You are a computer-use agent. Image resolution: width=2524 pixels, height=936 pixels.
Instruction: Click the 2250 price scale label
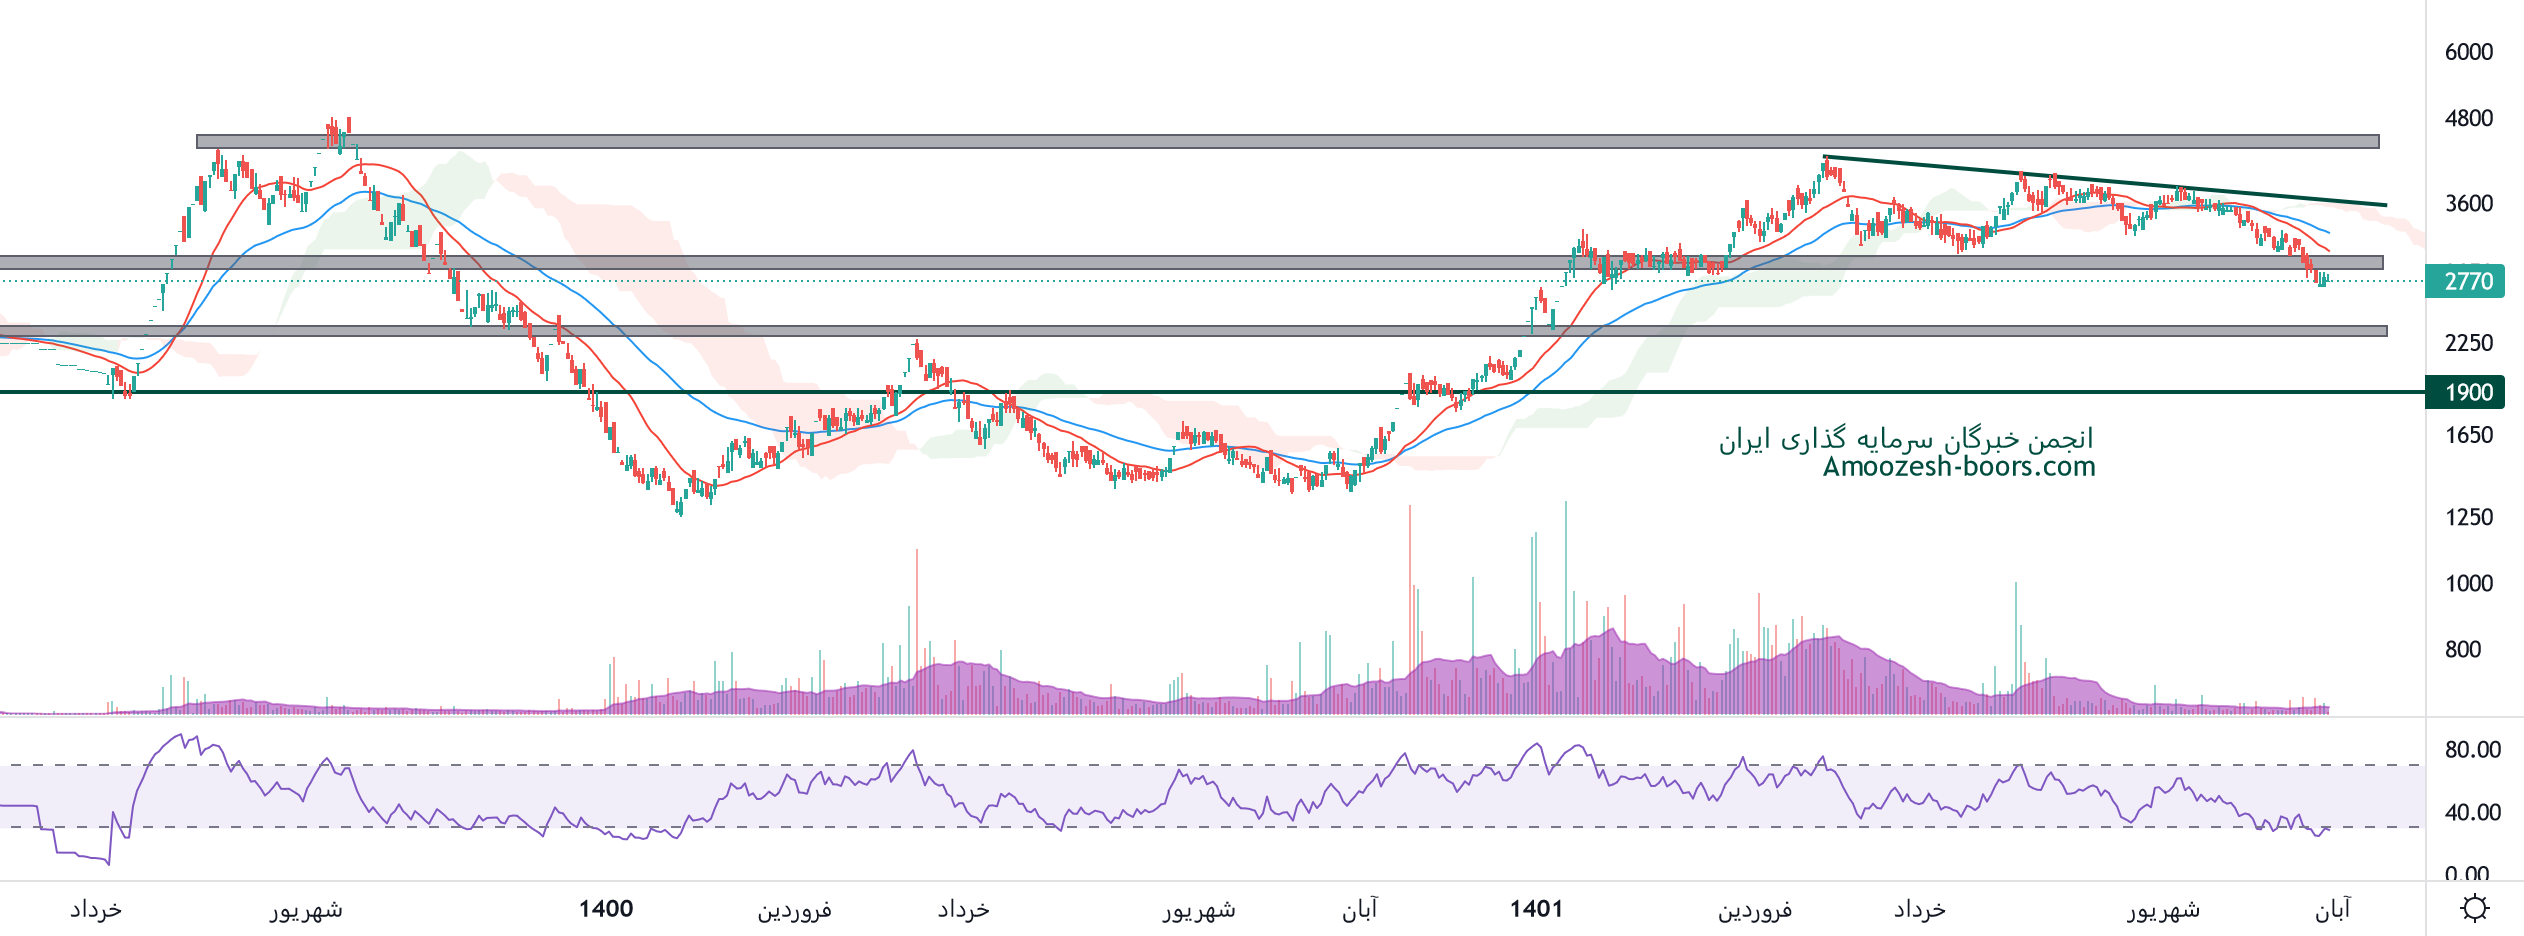coord(2468,343)
